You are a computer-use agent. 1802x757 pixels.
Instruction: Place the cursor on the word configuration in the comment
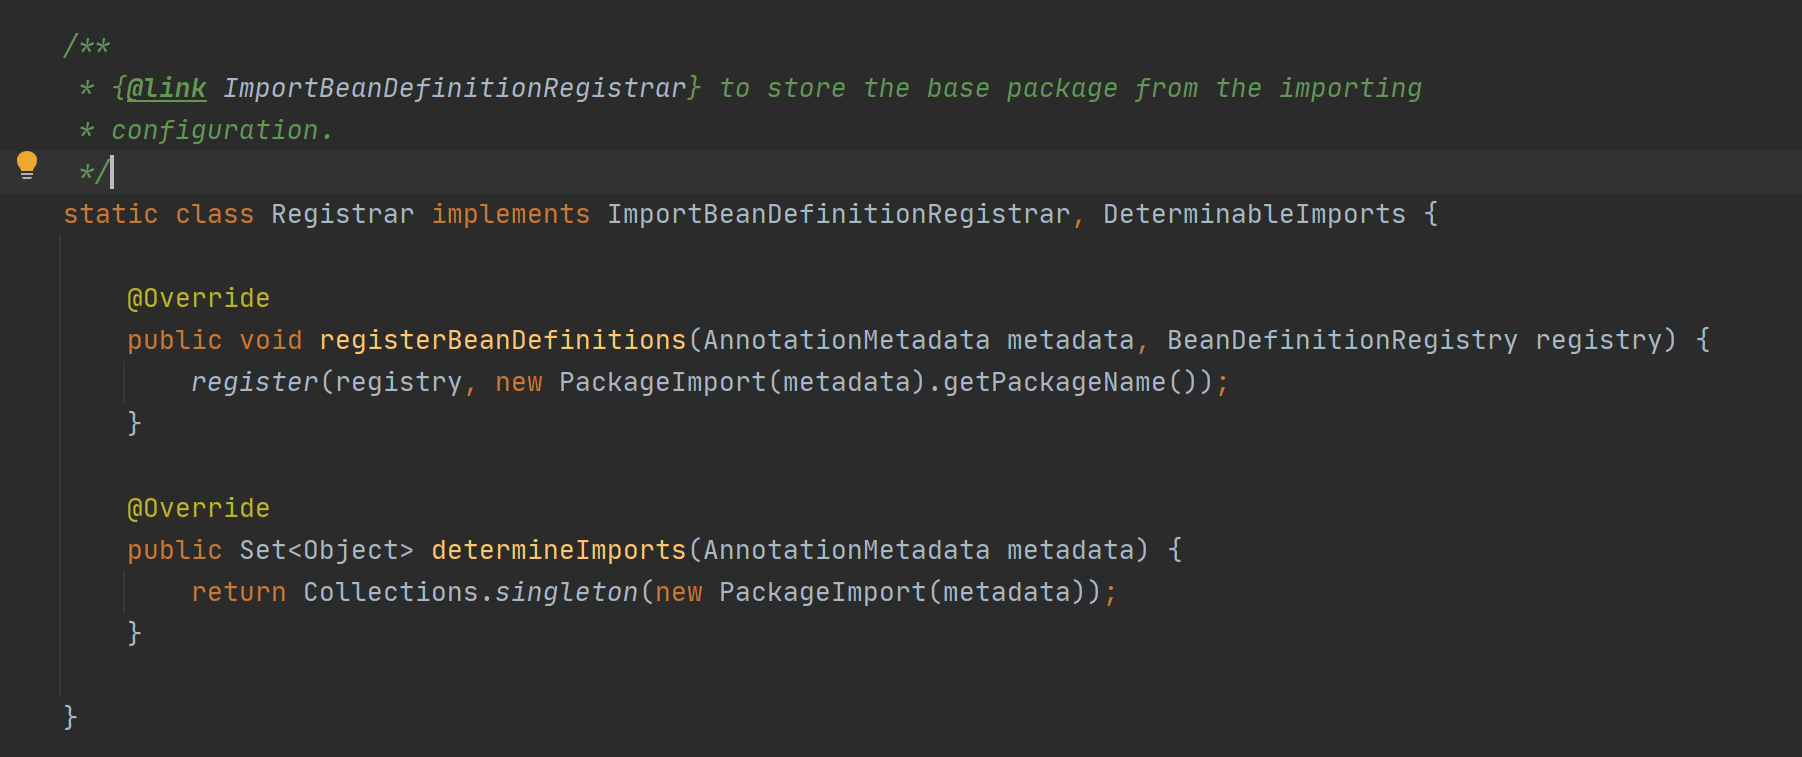[x=214, y=130]
